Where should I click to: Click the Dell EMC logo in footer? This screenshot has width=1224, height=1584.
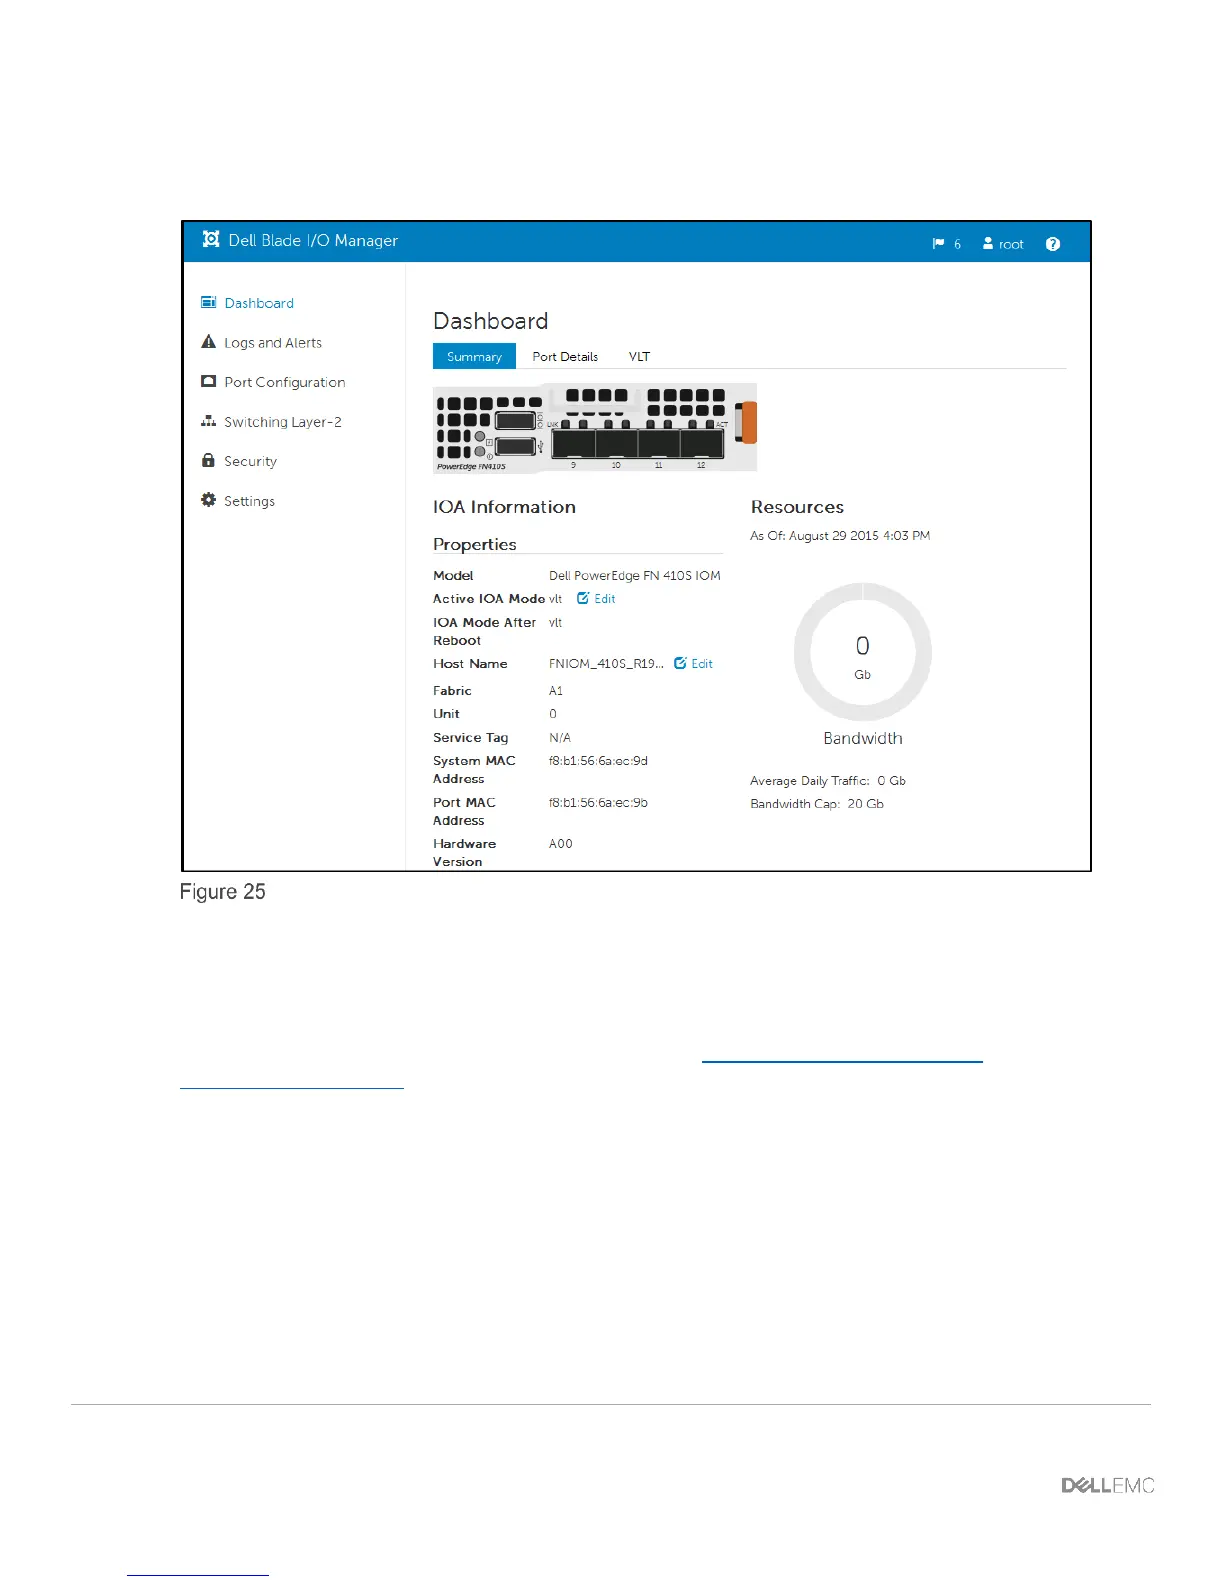1108,1486
